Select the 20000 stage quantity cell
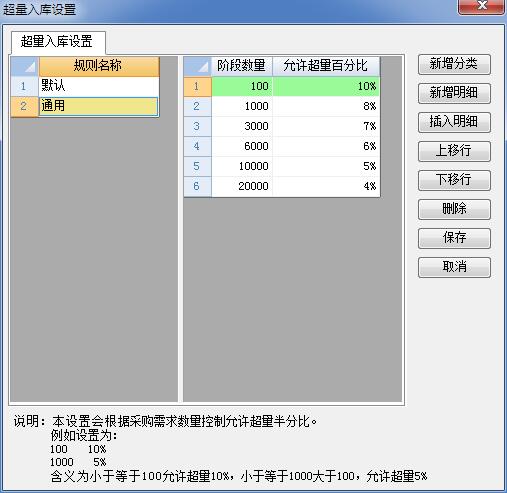The width and height of the screenshot is (507, 493). click(242, 186)
